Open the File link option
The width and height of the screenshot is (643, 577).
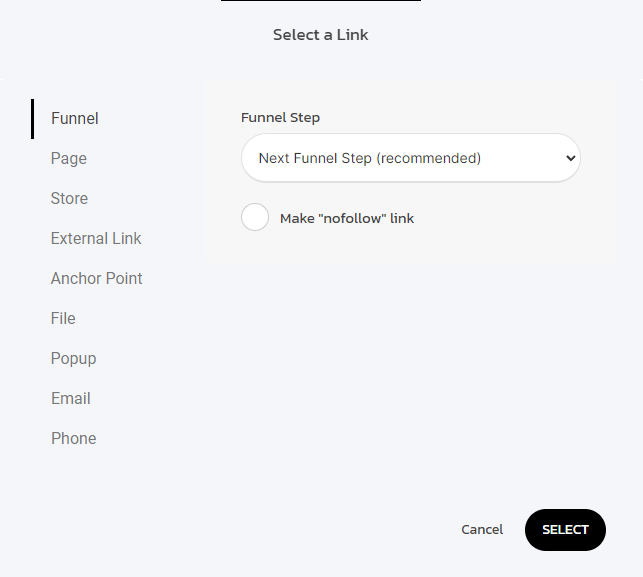pos(63,318)
